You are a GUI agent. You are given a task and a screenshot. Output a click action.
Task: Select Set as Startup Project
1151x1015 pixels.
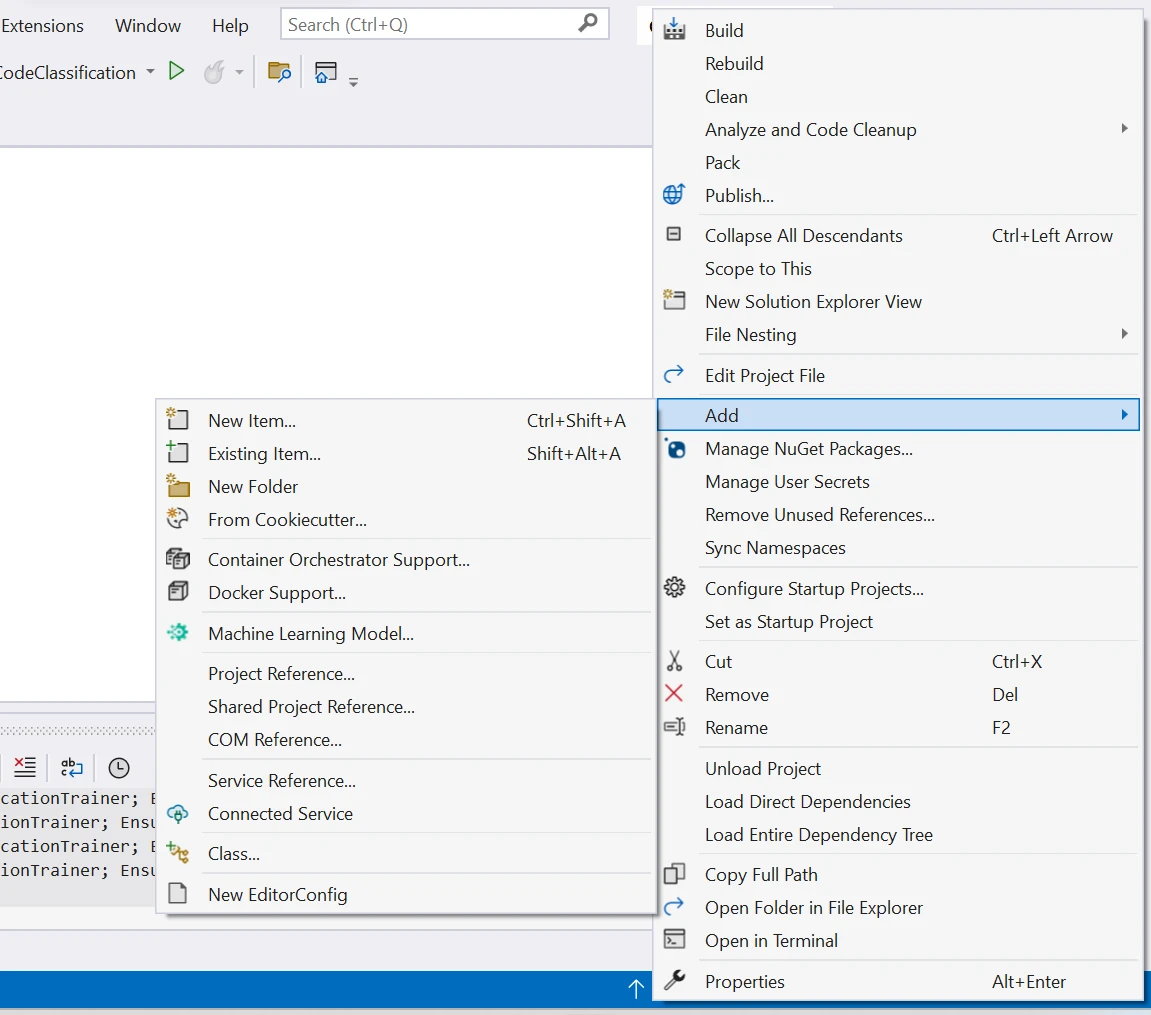(x=788, y=621)
